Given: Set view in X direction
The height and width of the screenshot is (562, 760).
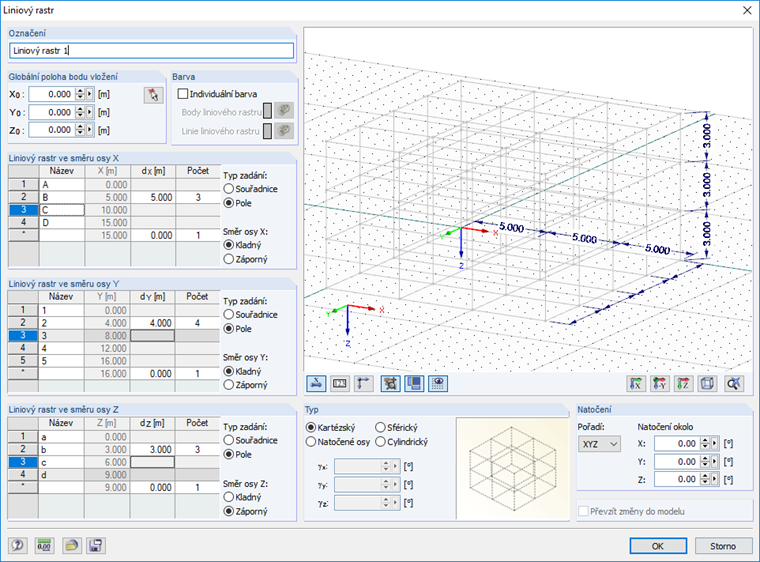Looking at the screenshot, I should pyautogui.click(x=635, y=384).
